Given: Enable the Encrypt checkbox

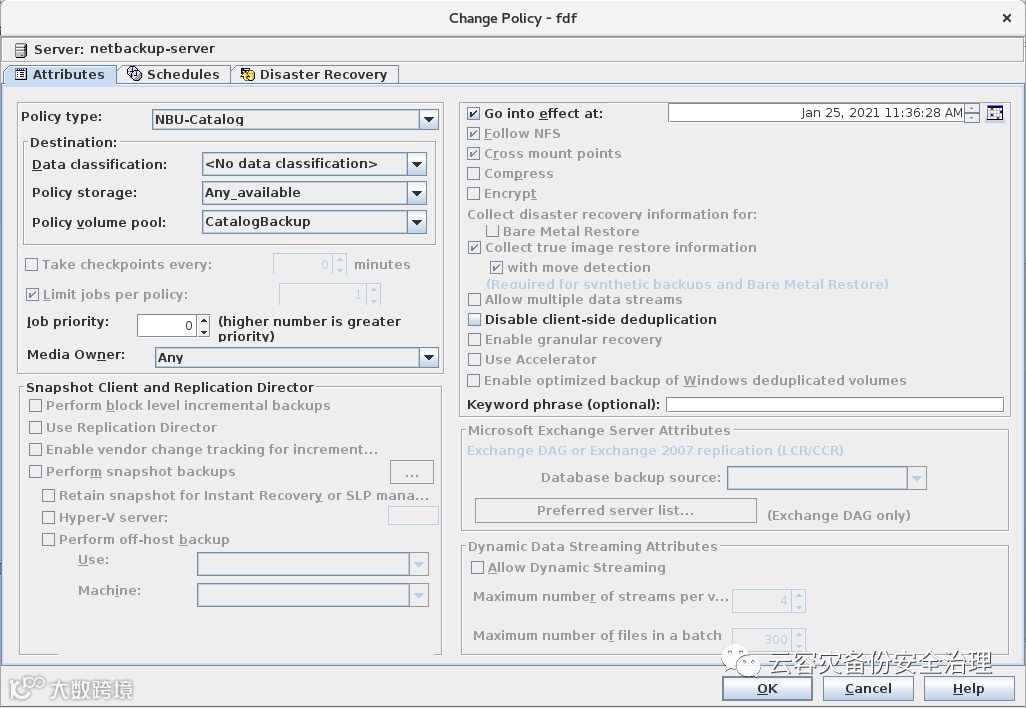Looking at the screenshot, I should [x=474, y=194].
